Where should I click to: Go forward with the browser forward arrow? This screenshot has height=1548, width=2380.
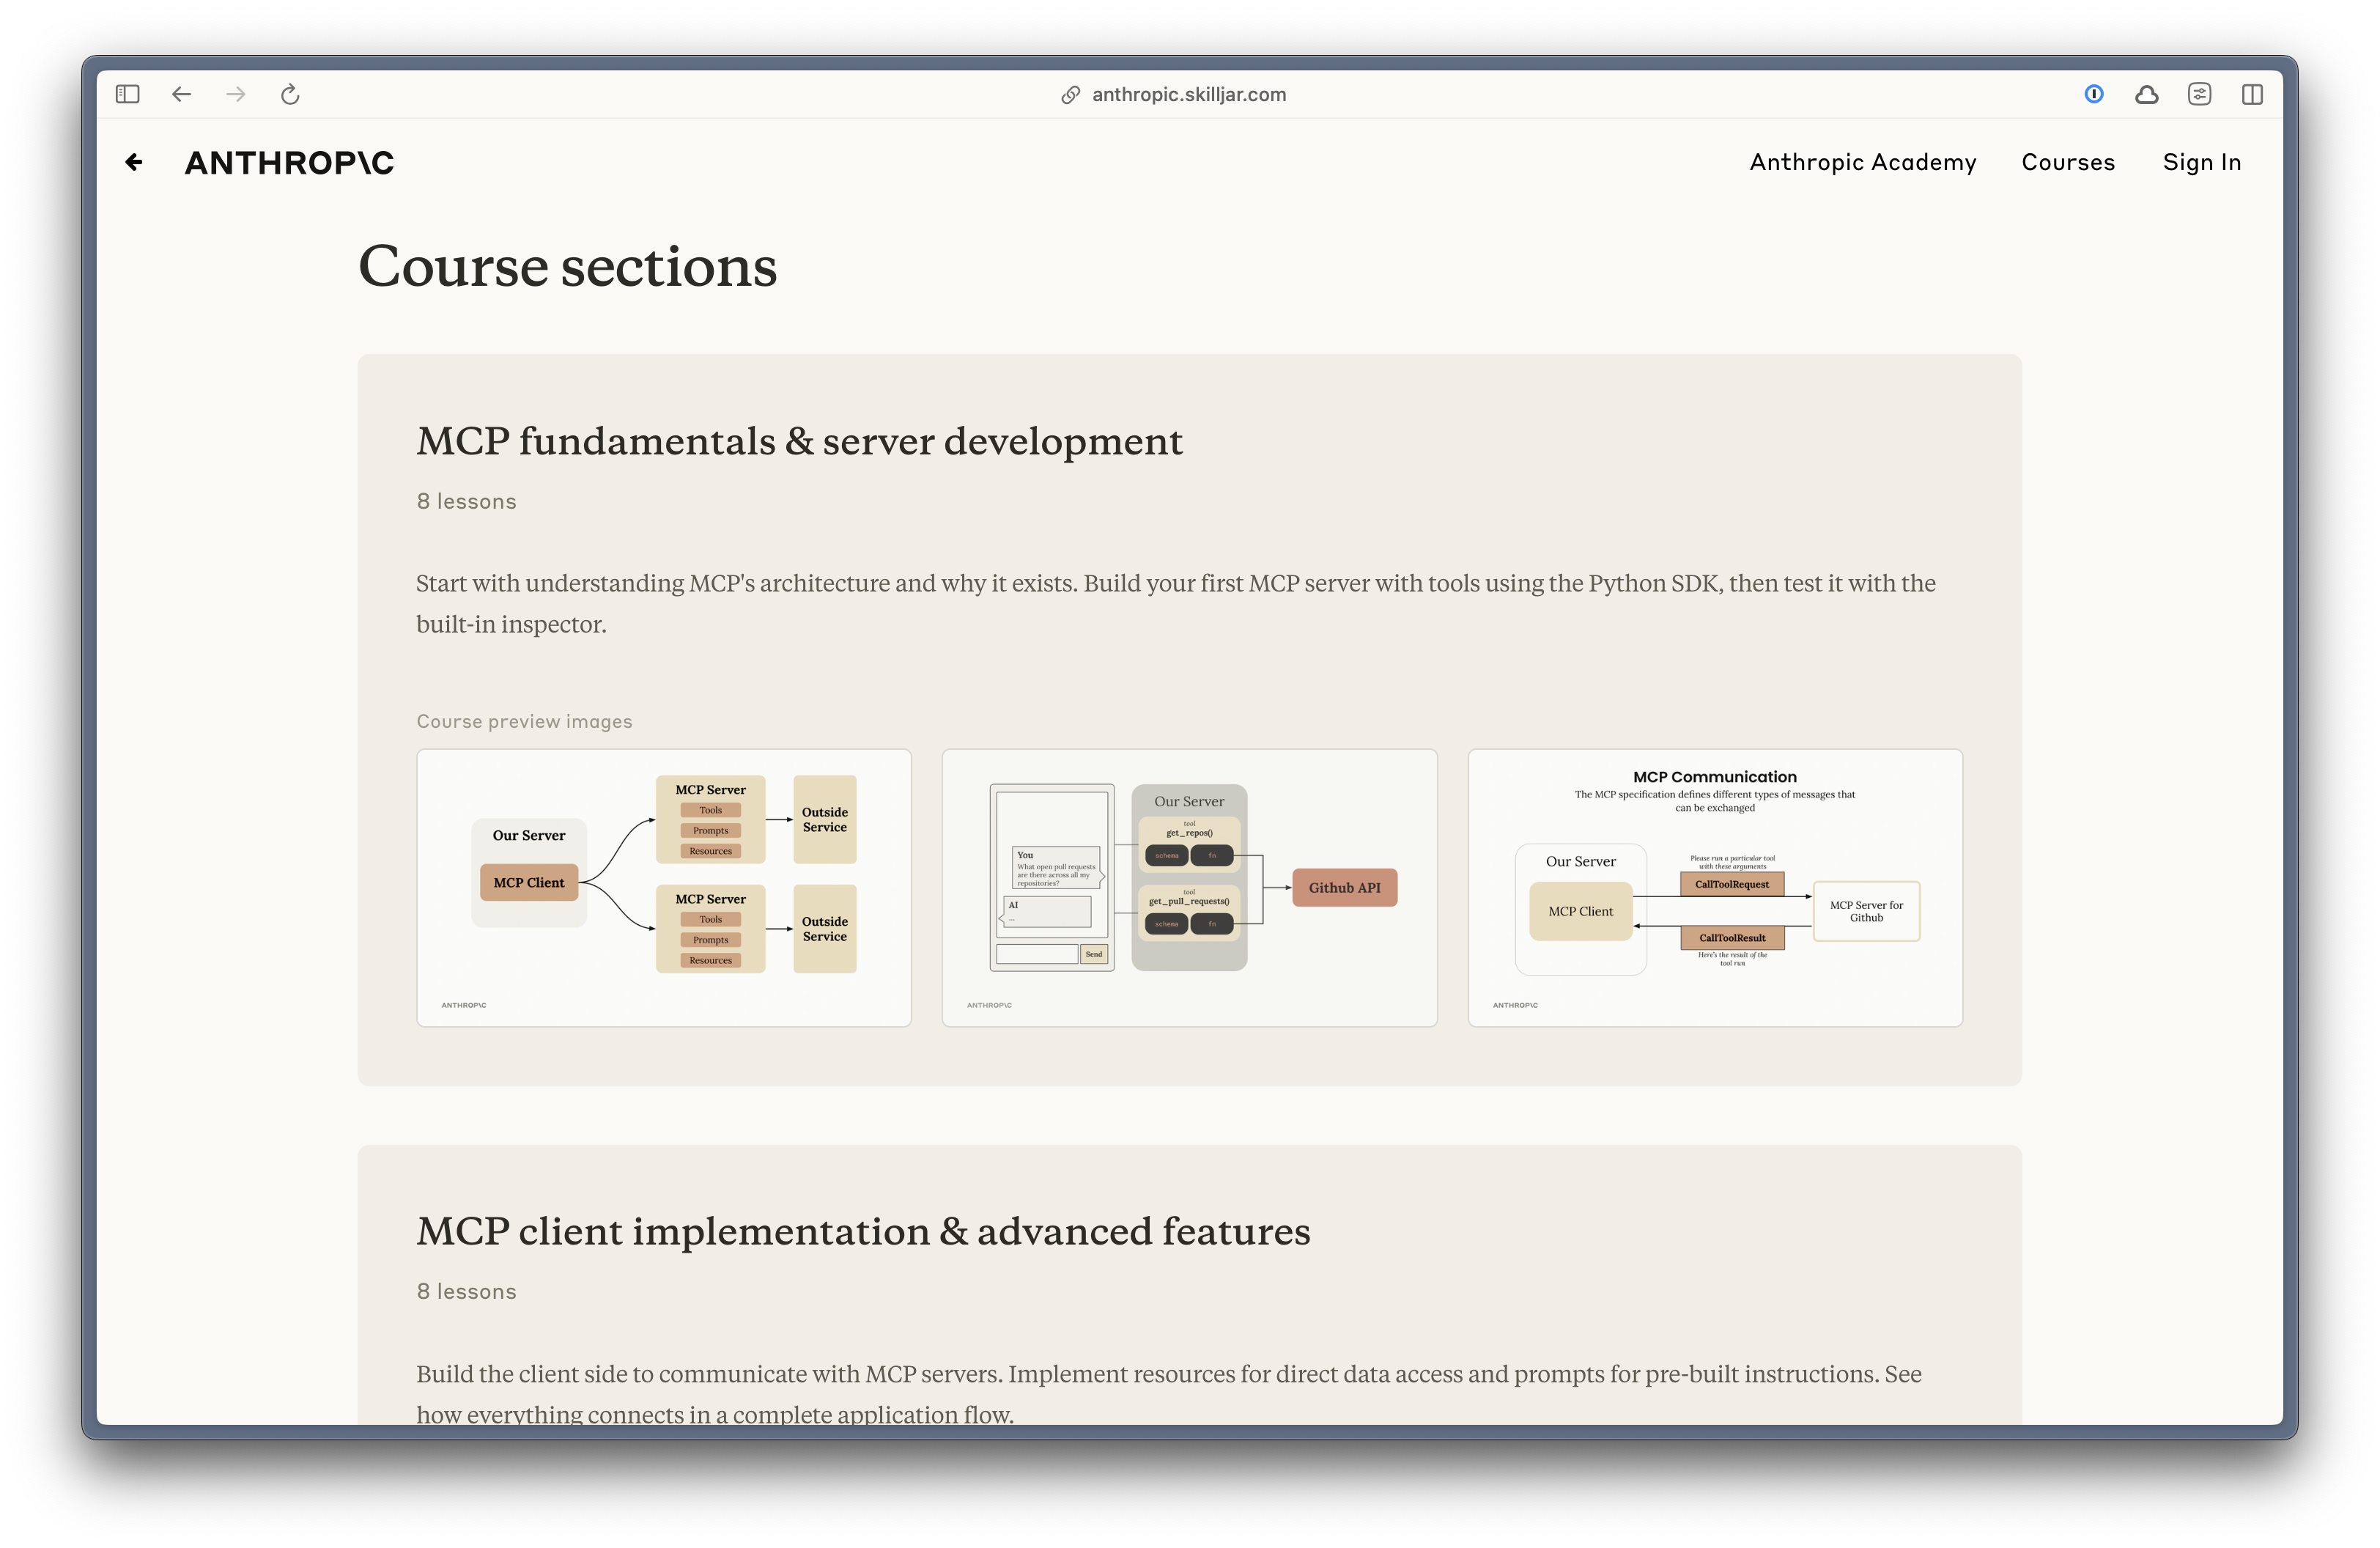click(x=236, y=94)
